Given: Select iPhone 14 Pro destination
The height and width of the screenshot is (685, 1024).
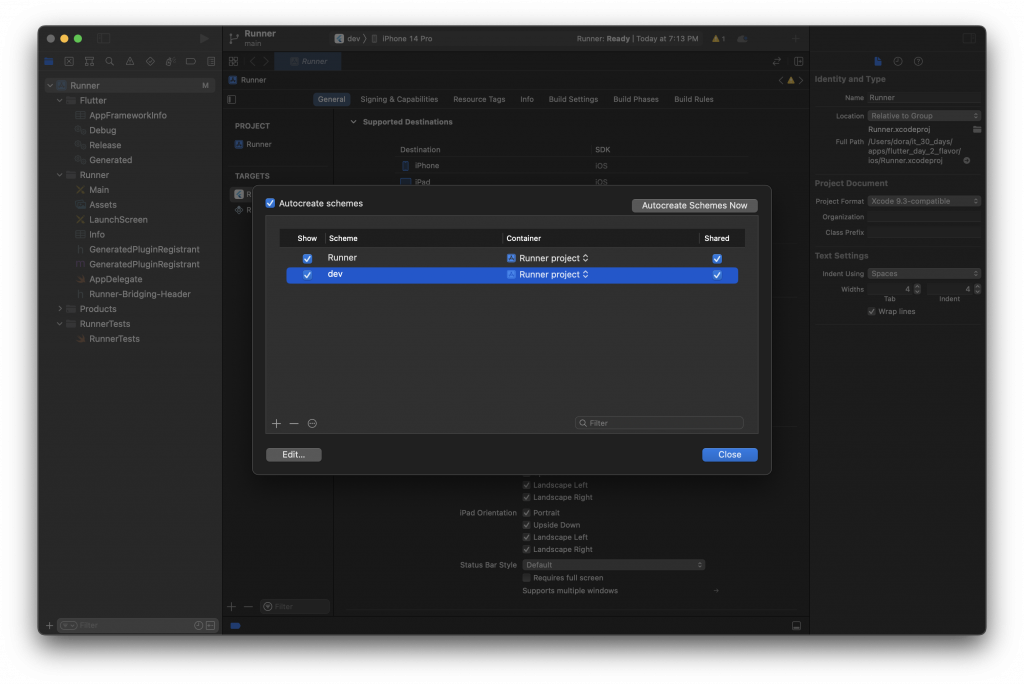Looking at the screenshot, I should tap(402, 39).
